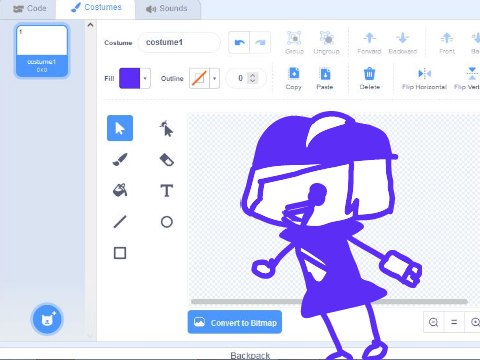The width and height of the screenshot is (480, 360).
Task: Click the purple Fill color swatch
Action: tap(129, 78)
